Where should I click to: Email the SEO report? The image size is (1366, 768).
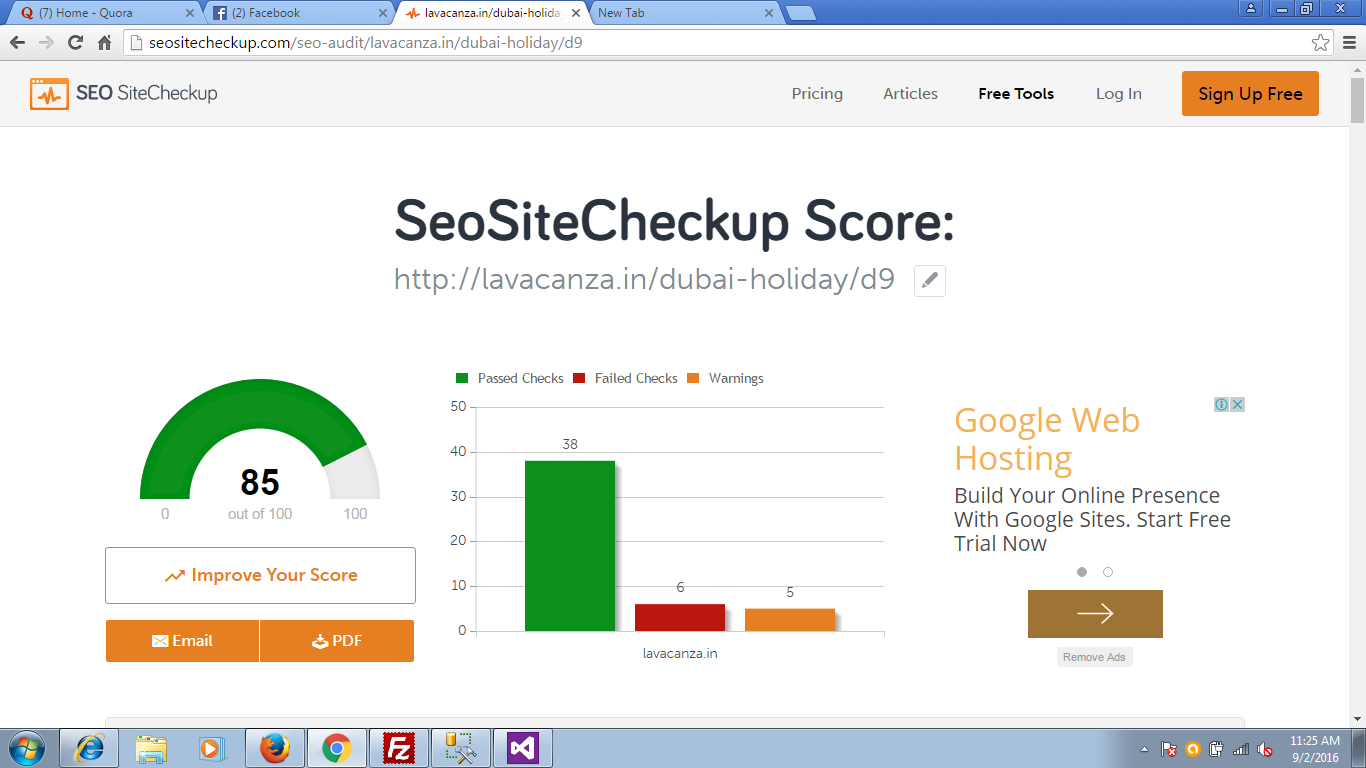(182, 641)
